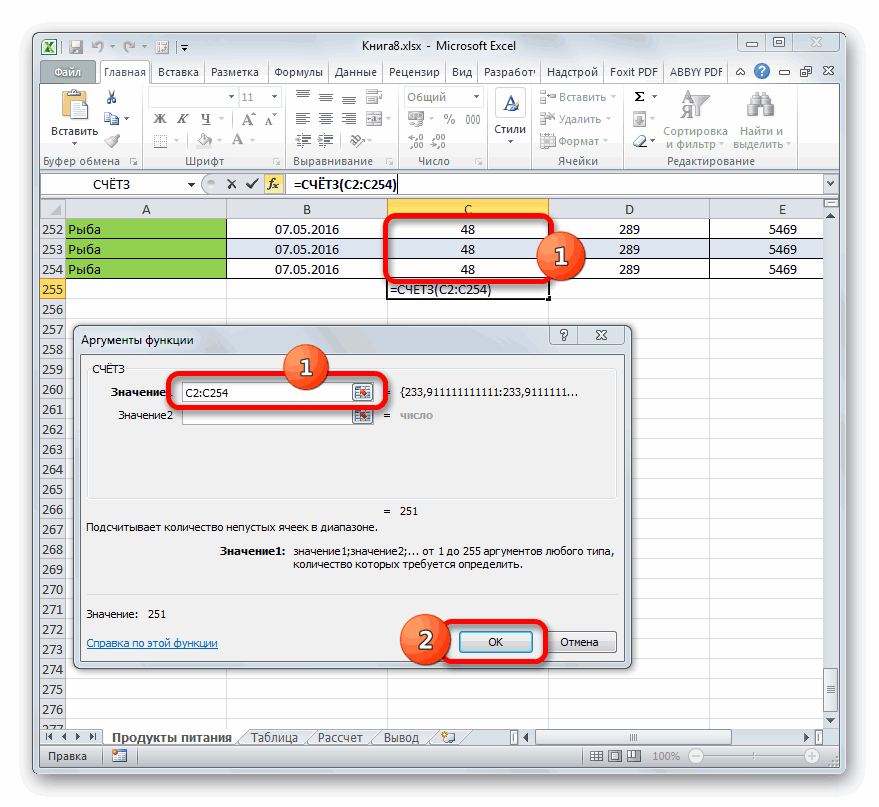This screenshot has width=879, height=807.
Task: Click the Comma Style 000 icon
Action: [473, 119]
